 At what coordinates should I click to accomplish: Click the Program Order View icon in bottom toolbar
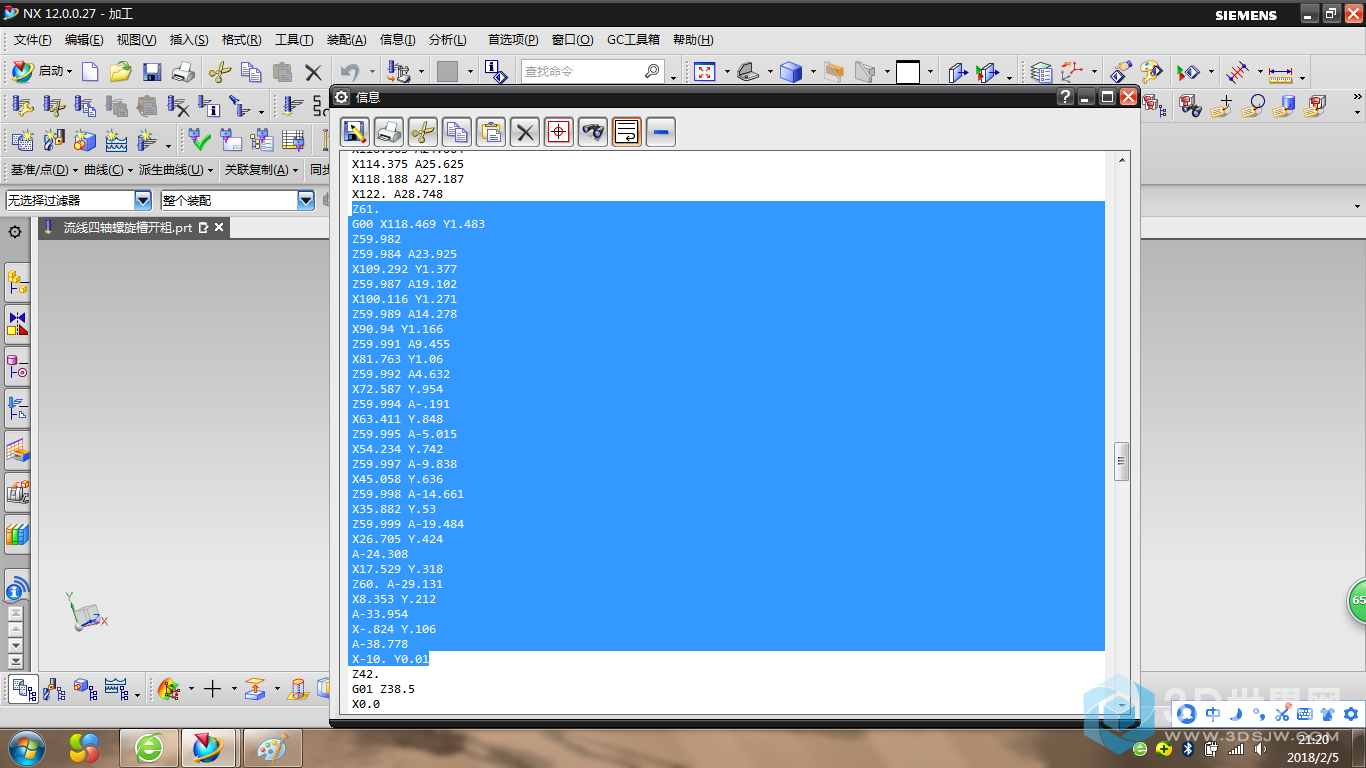click(24, 689)
